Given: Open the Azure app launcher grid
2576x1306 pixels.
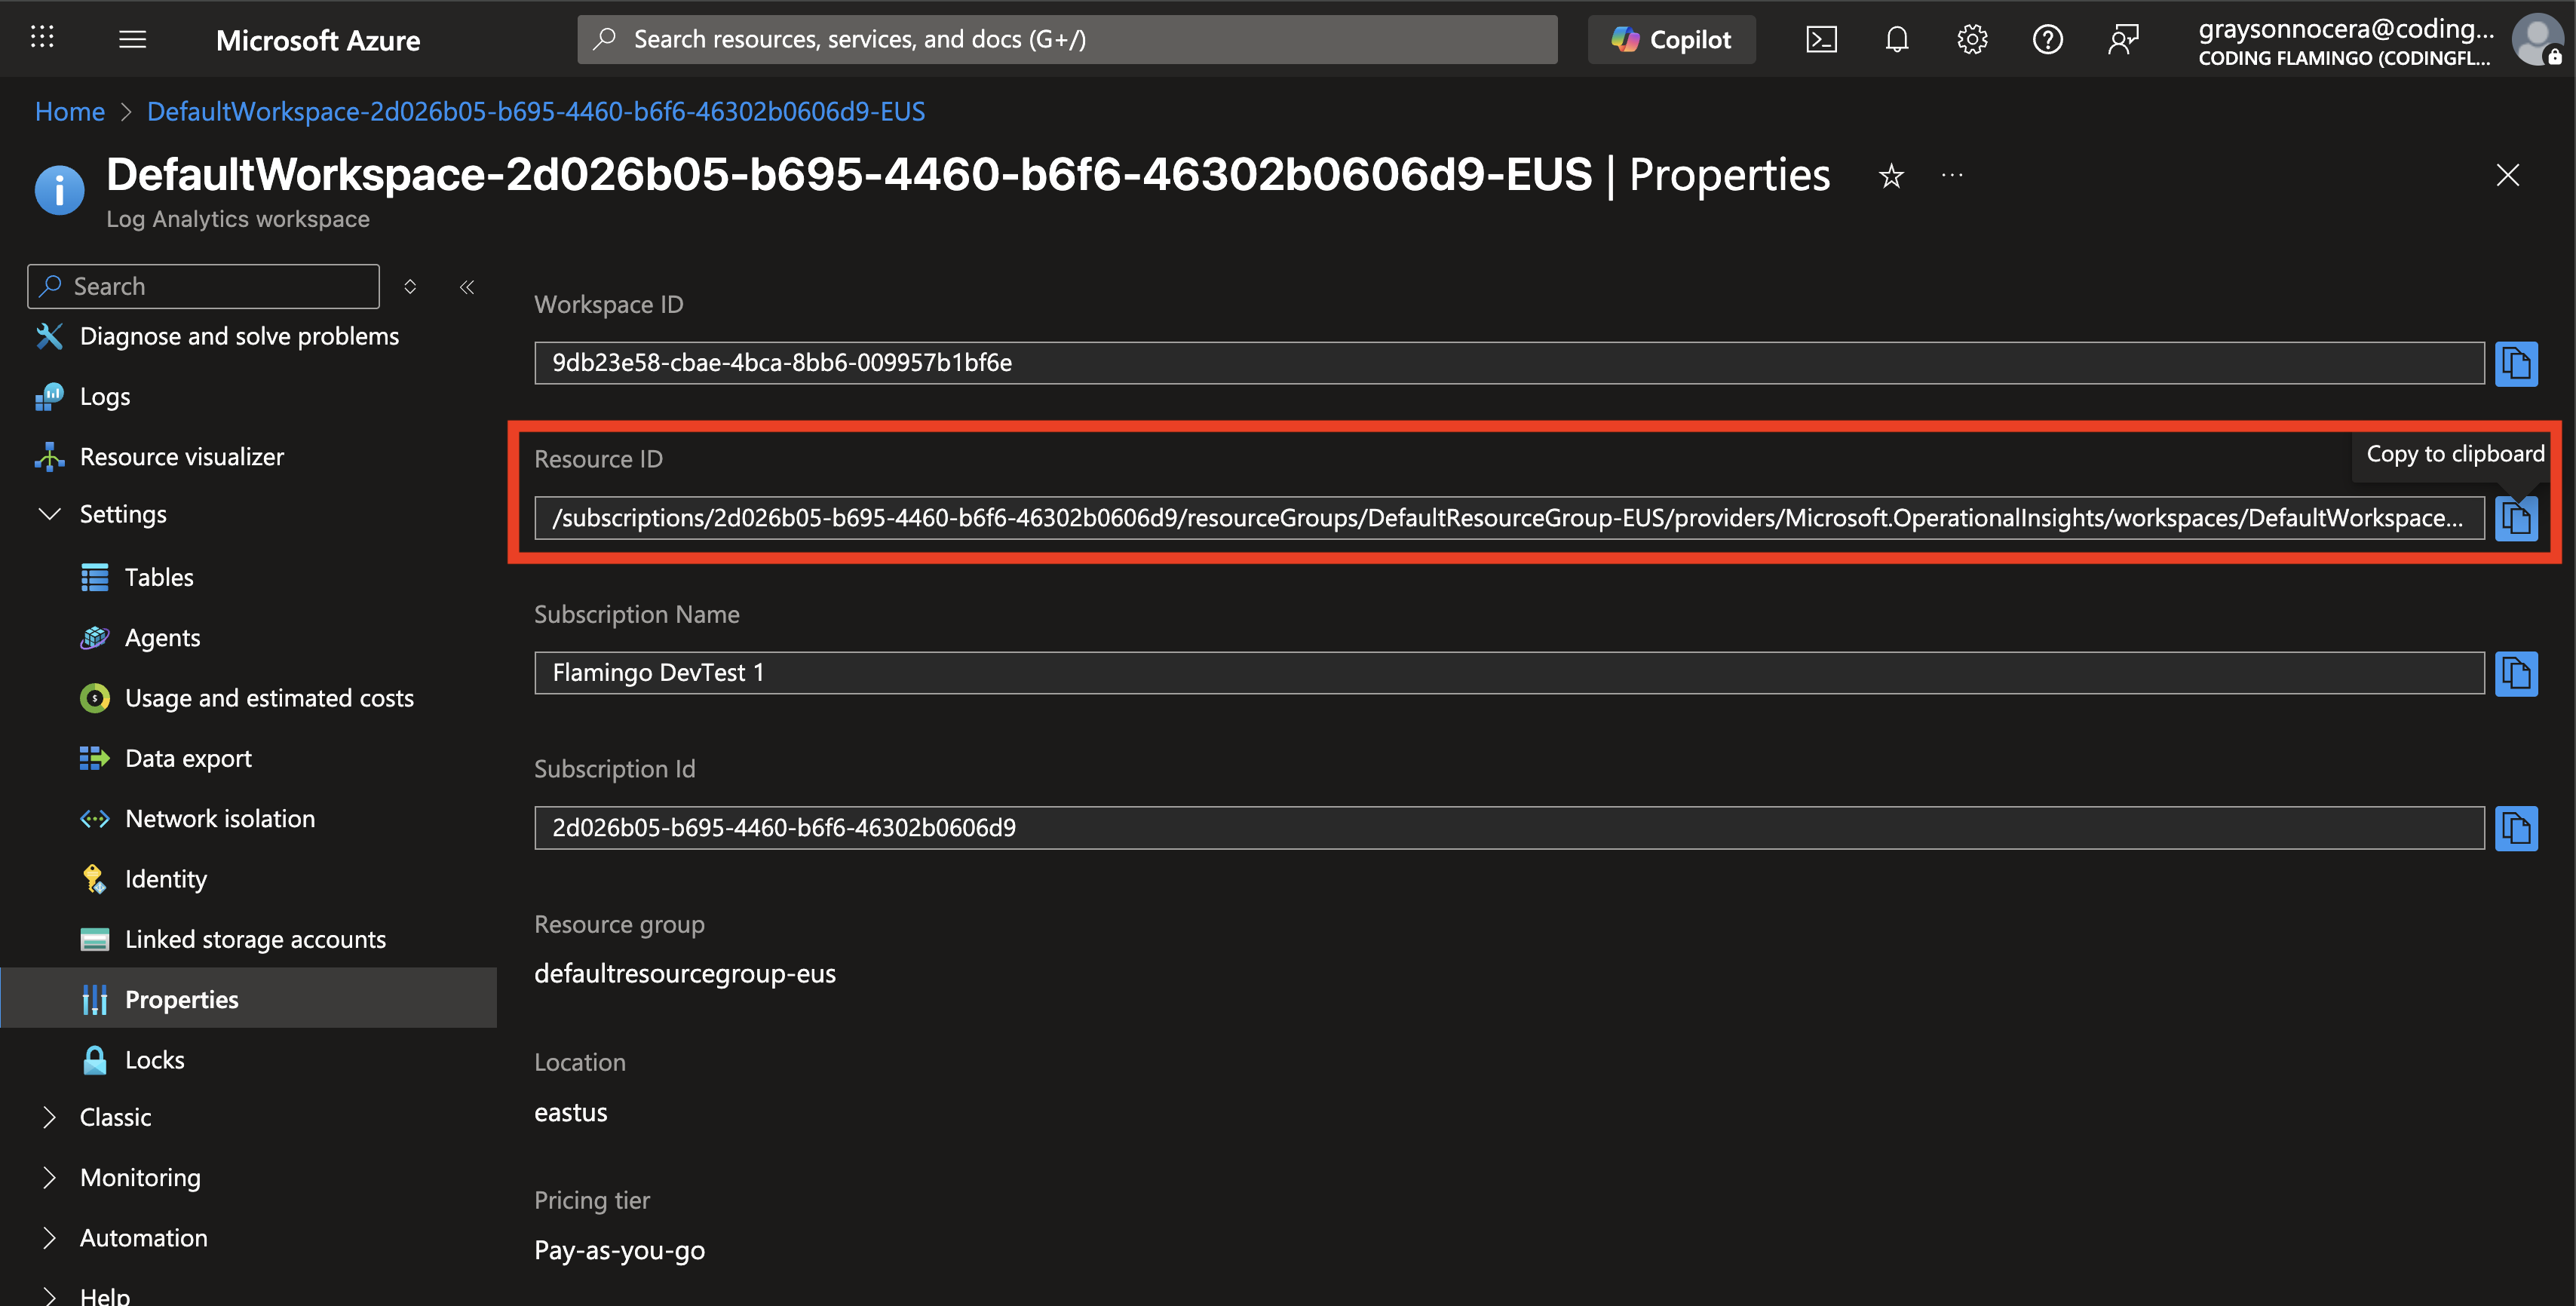Looking at the screenshot, I should (42, 37).
